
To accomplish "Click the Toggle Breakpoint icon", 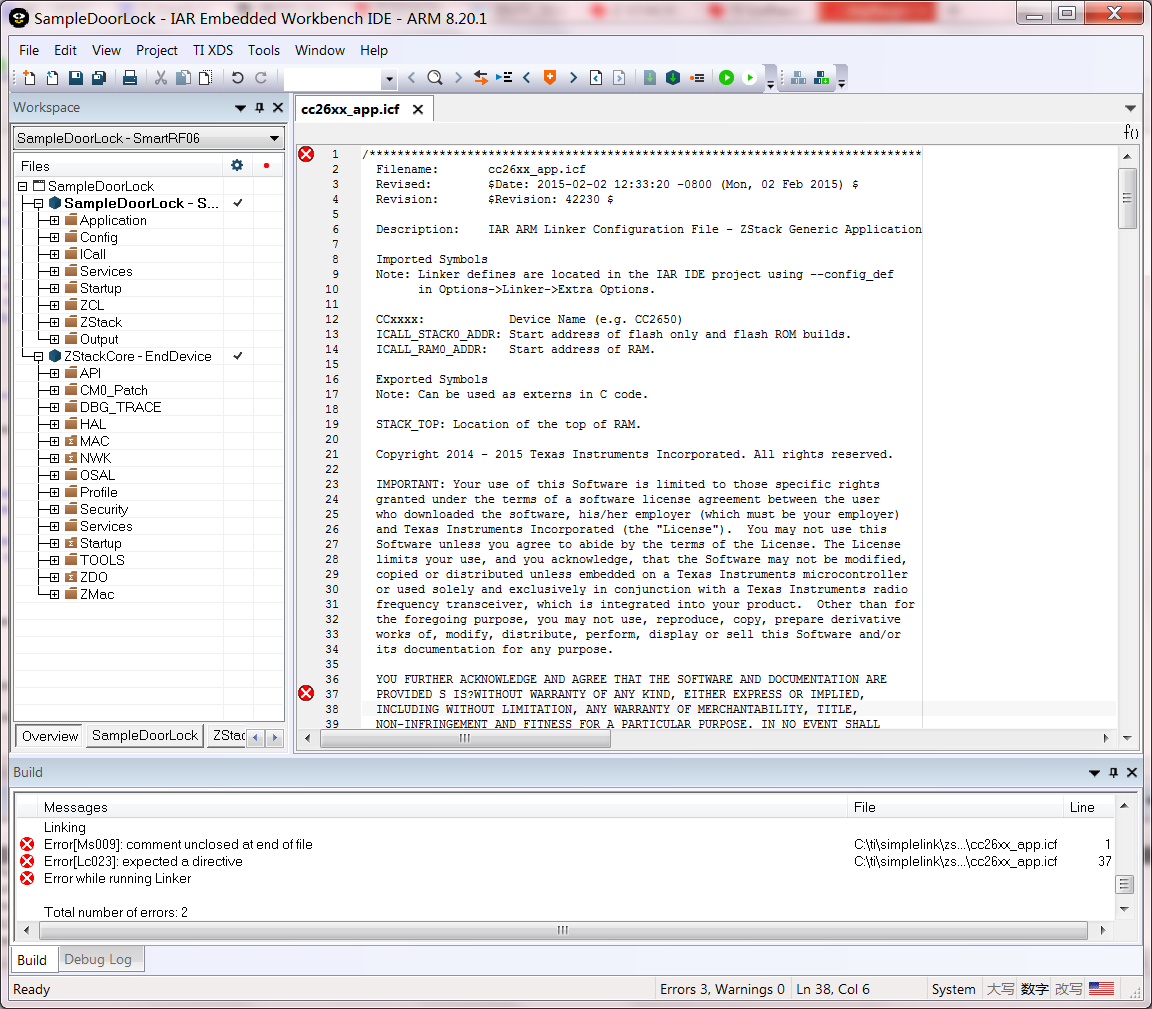I will click(x=697, y=78).
